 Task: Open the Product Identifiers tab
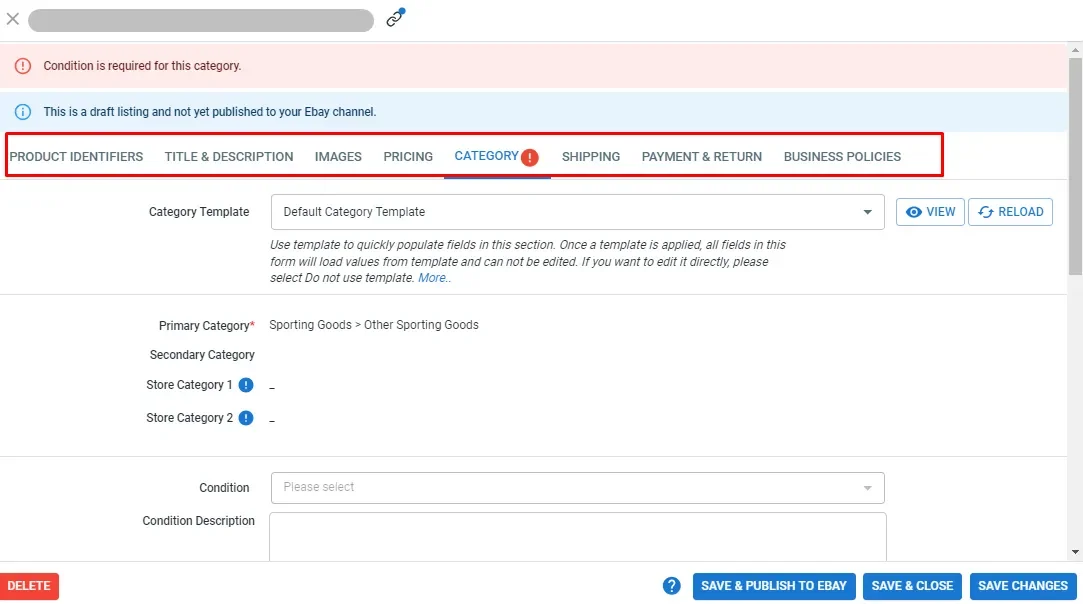[x=76, y=157]
